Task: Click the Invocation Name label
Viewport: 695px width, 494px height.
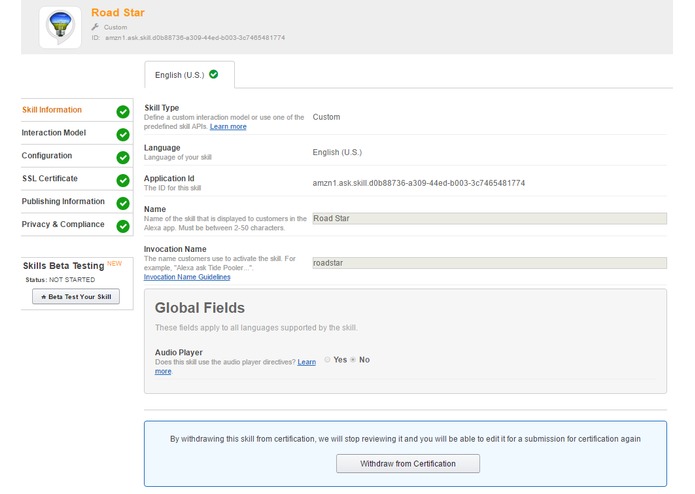Action: click(x=175, y=249)
